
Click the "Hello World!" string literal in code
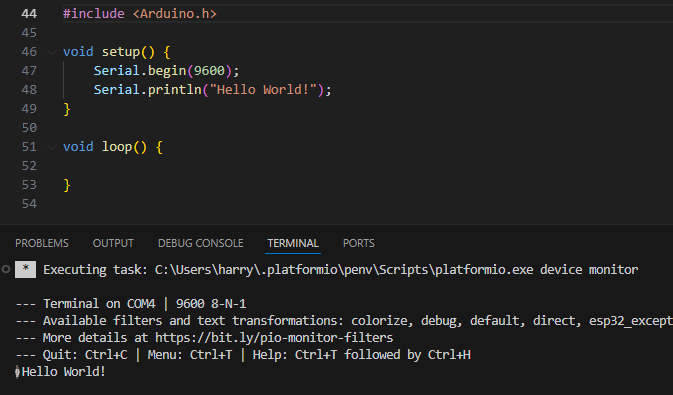coord(263,89)
